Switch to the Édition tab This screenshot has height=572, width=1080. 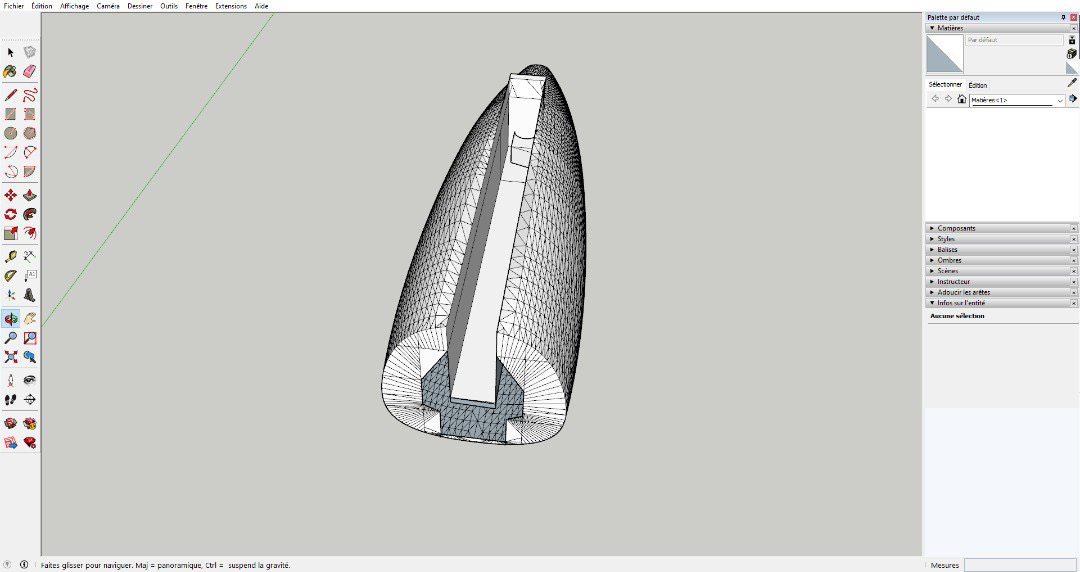pos(977,85)
